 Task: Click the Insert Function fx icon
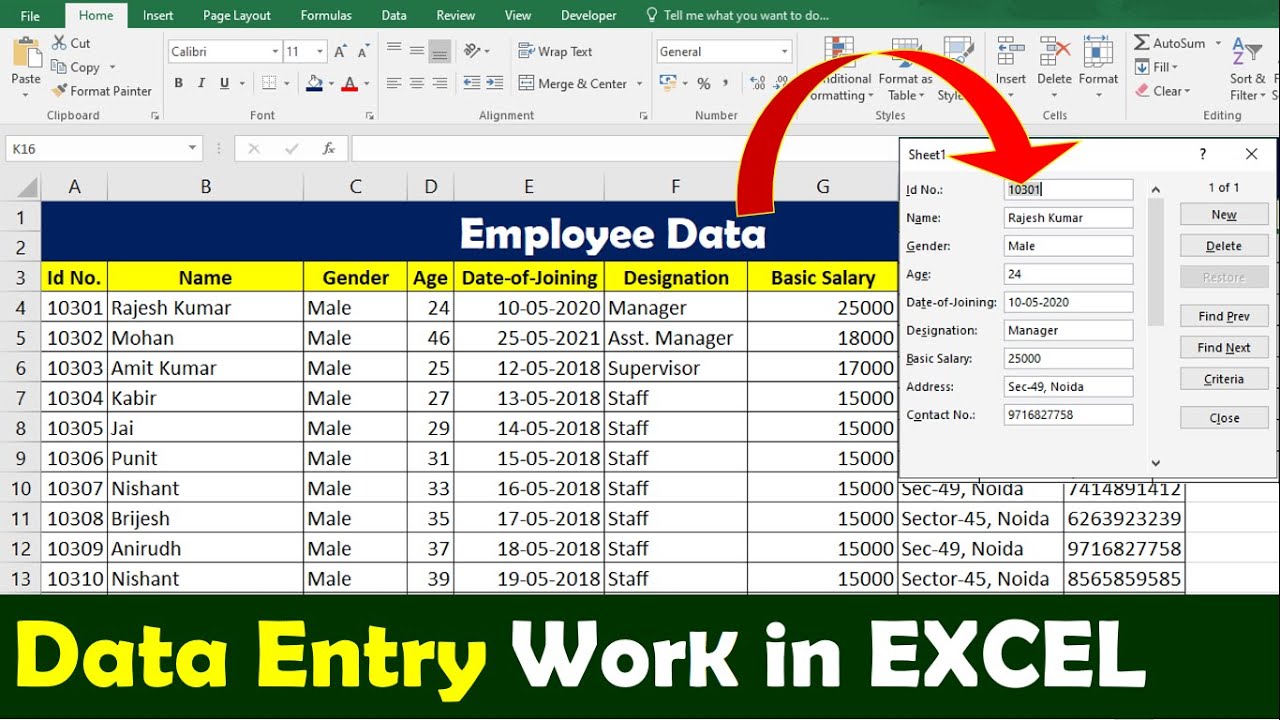click(328, 149)
